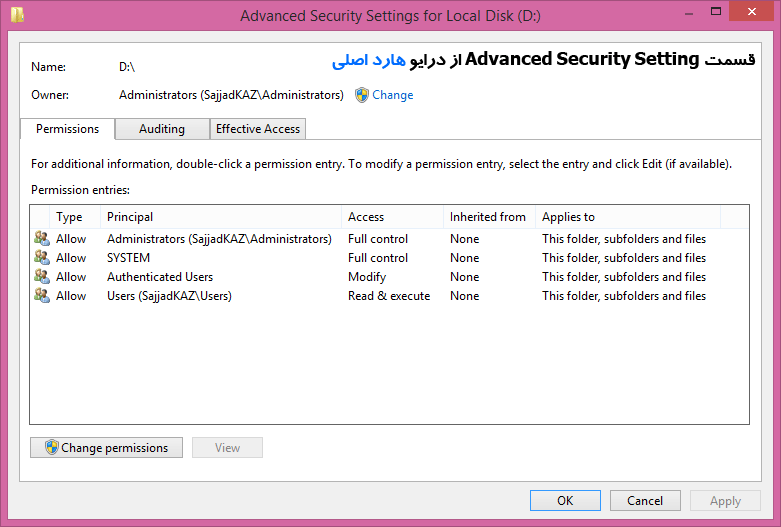Click the users icon of Authenticated Users entry
The image size is (781, 527).
click(x=42, y=276)
